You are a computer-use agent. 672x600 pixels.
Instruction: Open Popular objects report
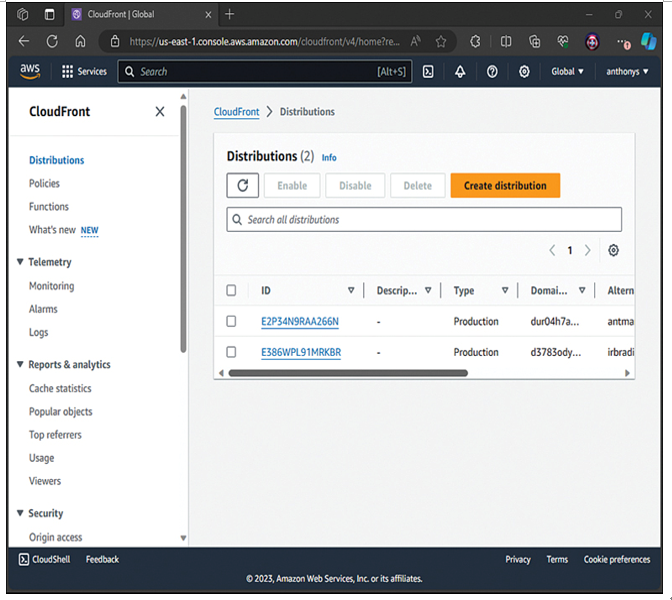(60, 411)
